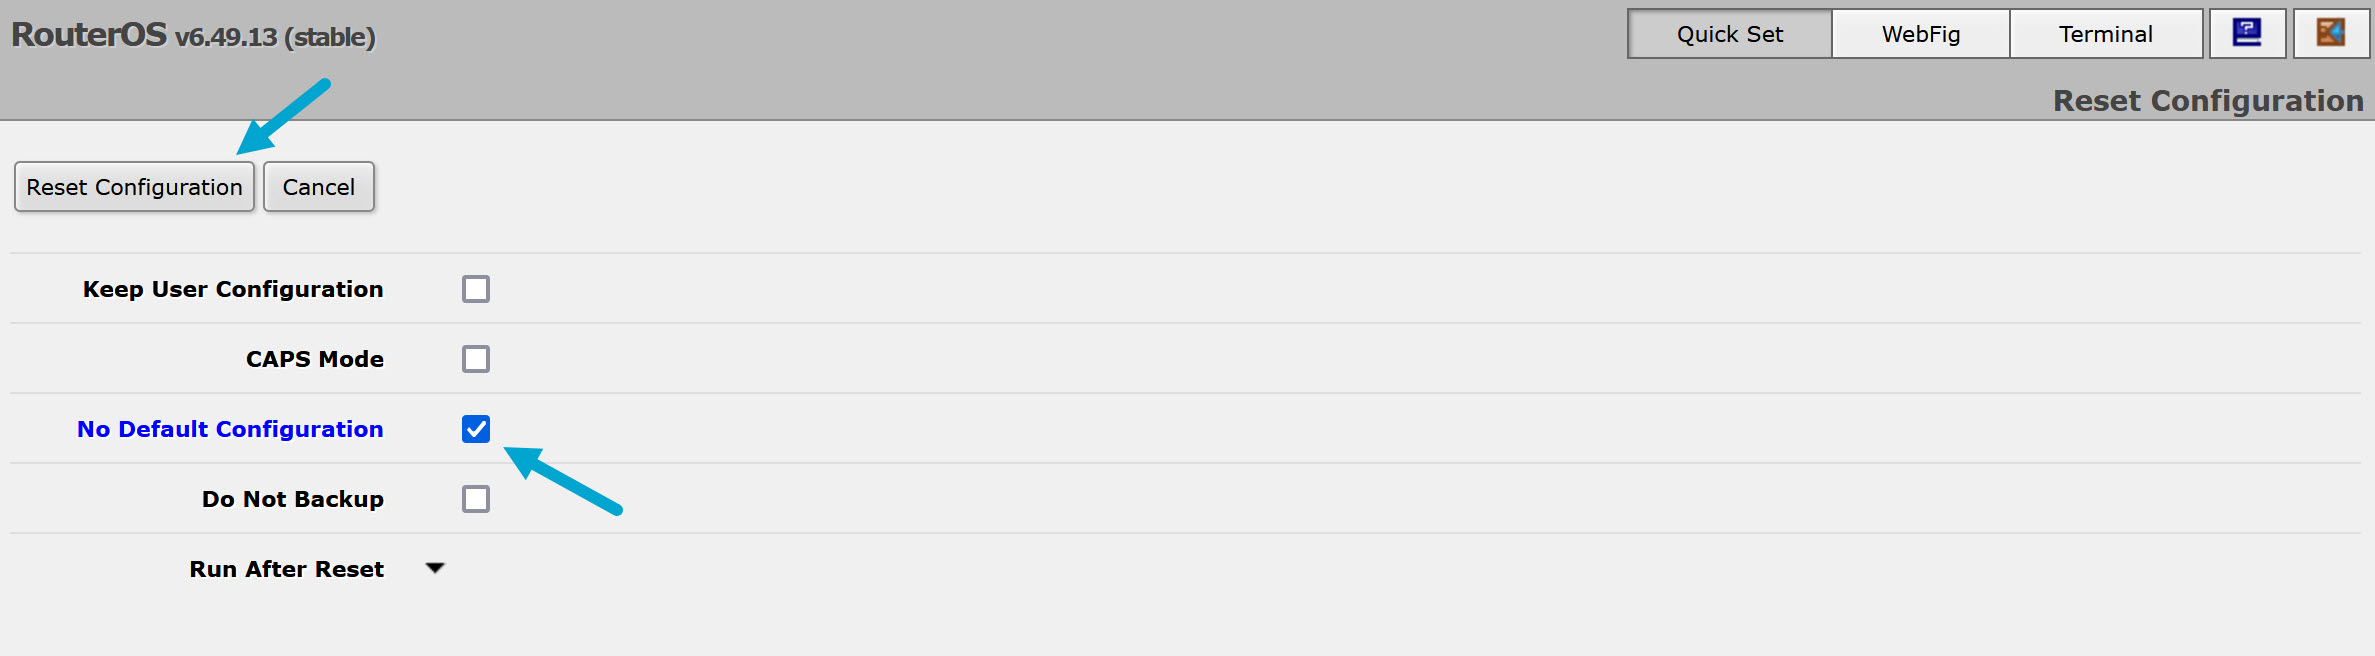2375x656 pixels.
Task: Click the blue No Default Configuration label
Action: click(230, 429)
